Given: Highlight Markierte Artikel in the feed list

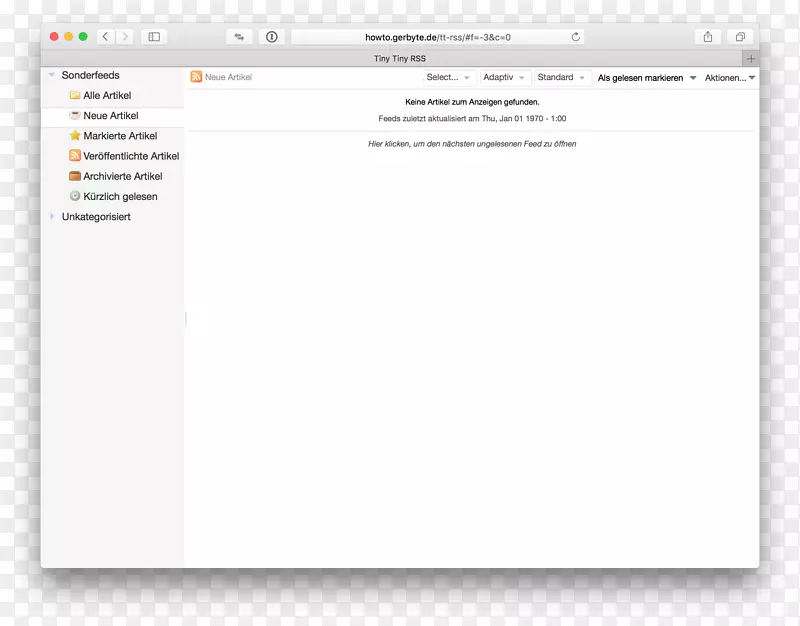Looking at the screenshot, I should pos(121,135).
